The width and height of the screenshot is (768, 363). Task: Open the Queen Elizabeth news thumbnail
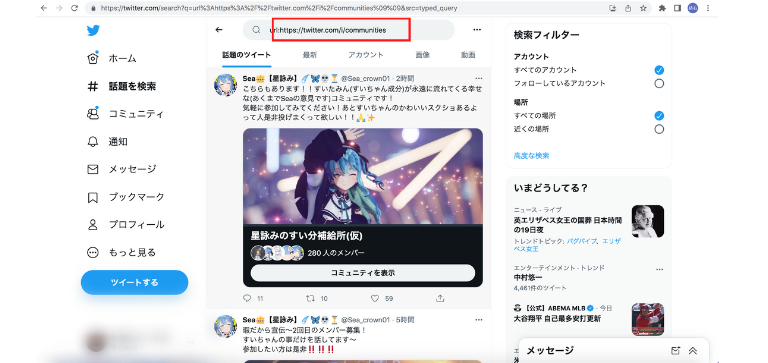(x=648, y=221)
